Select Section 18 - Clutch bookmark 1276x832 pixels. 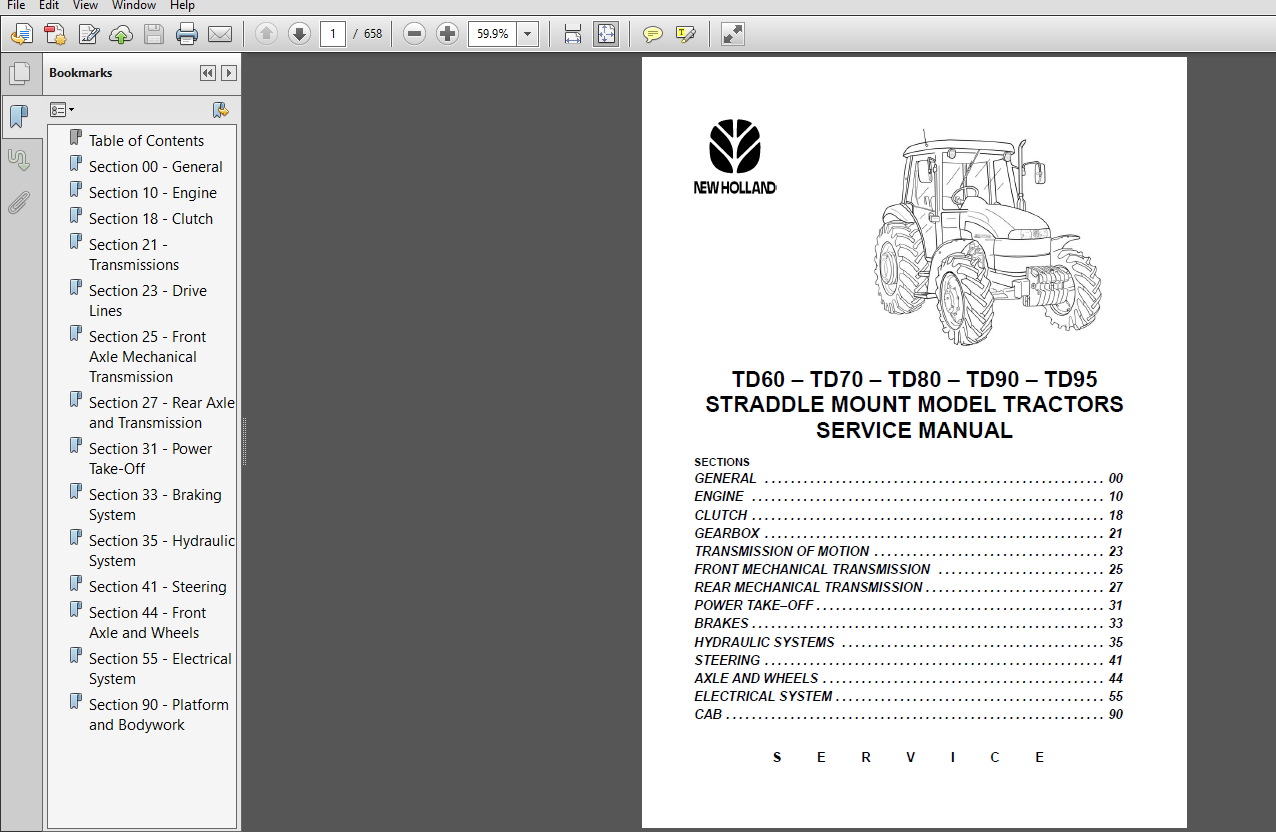(x=151, y=219)
